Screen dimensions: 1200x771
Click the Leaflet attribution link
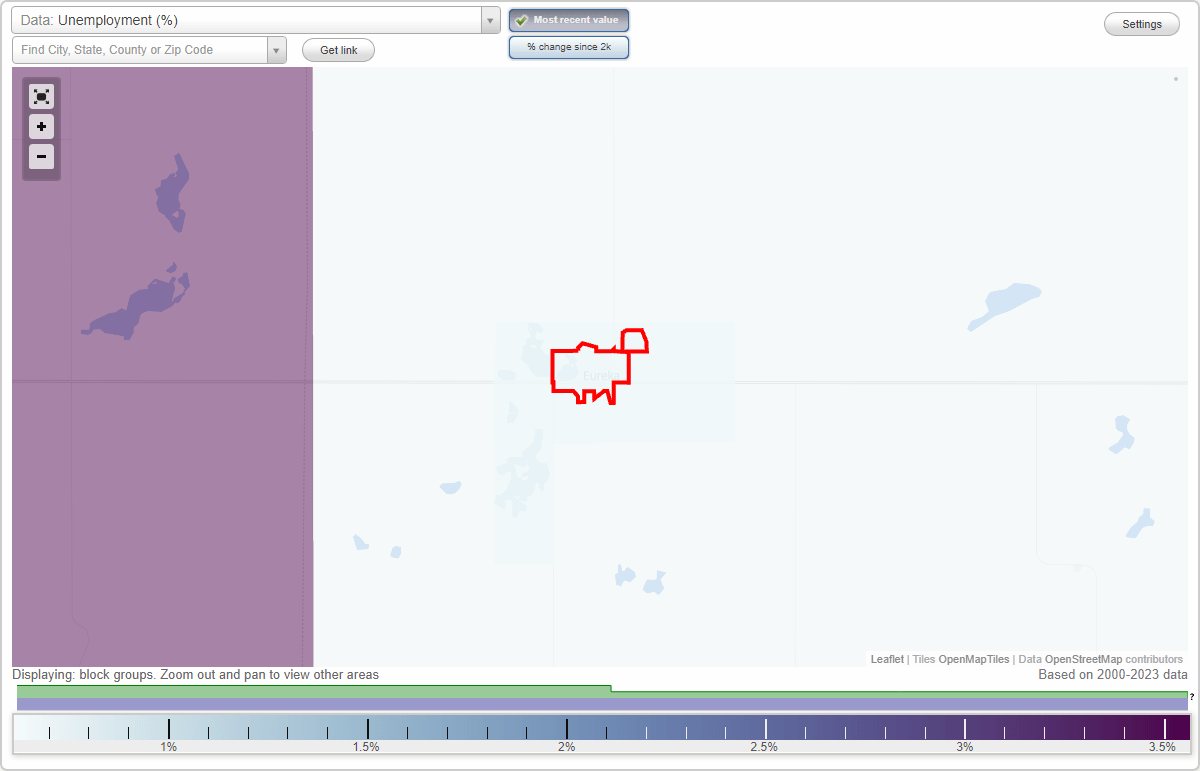click(x=886, y=659)
